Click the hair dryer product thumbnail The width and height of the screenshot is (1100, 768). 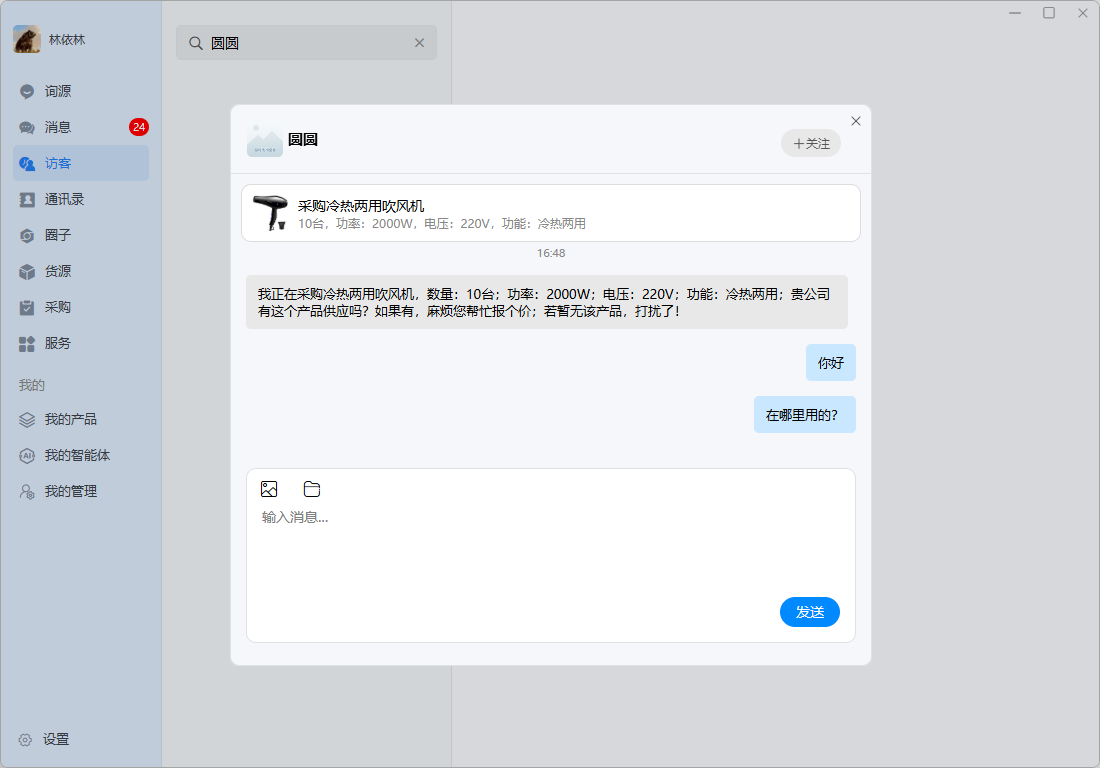pos(270,213)
